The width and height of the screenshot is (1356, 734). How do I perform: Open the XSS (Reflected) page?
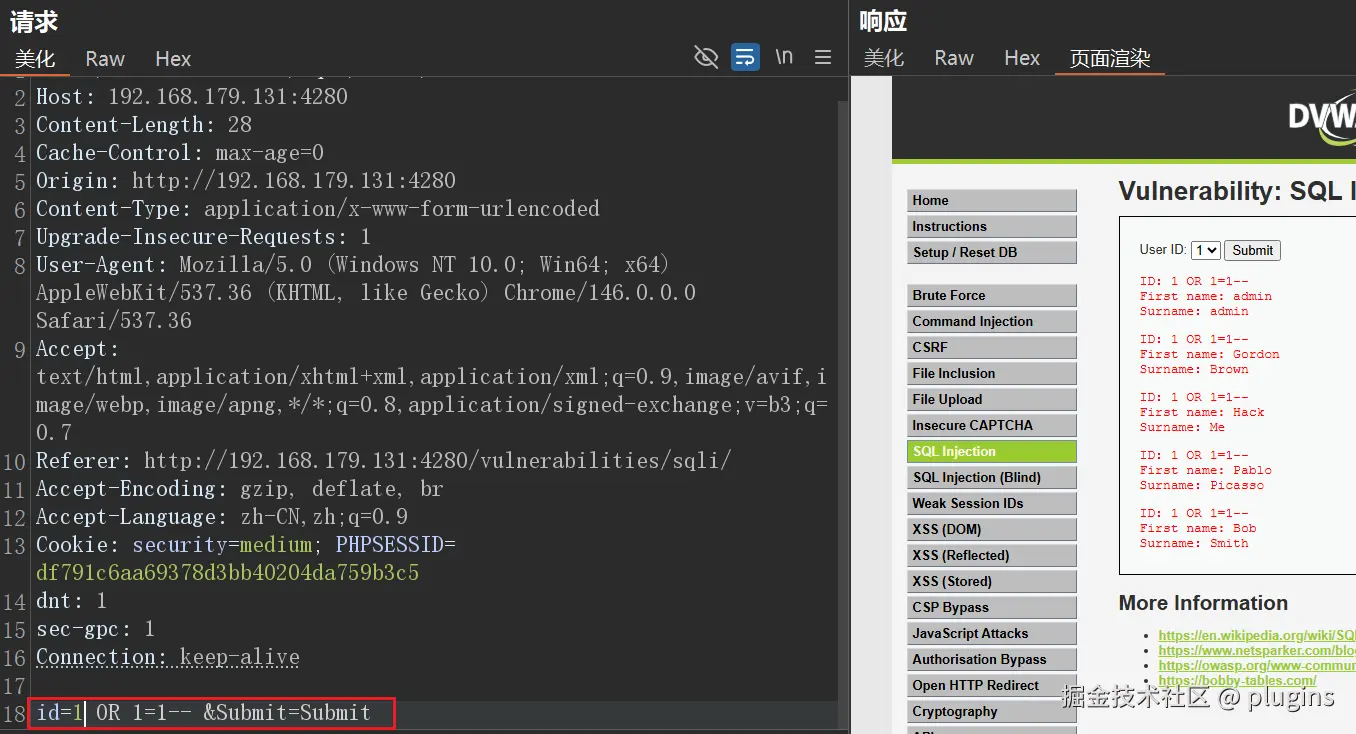[992, 555]
